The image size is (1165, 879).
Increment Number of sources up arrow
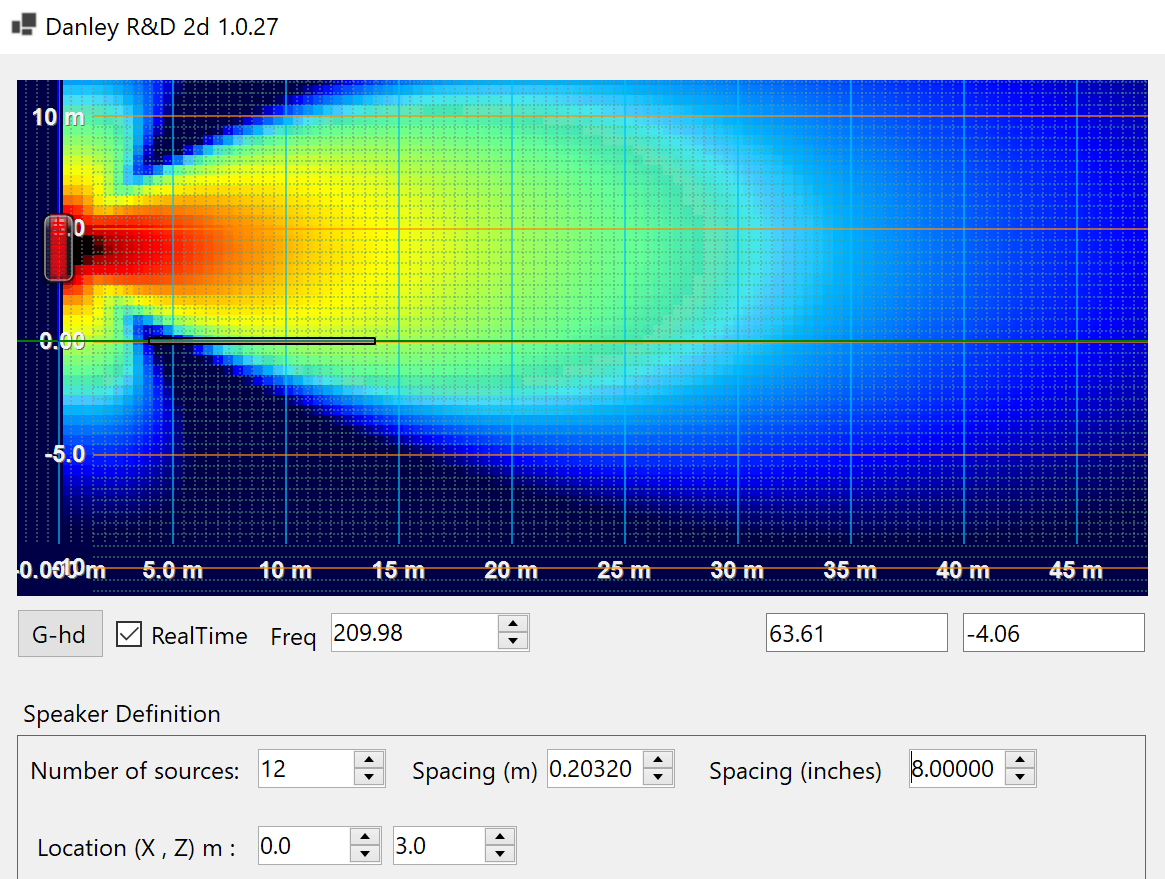[x=369, y=760]
